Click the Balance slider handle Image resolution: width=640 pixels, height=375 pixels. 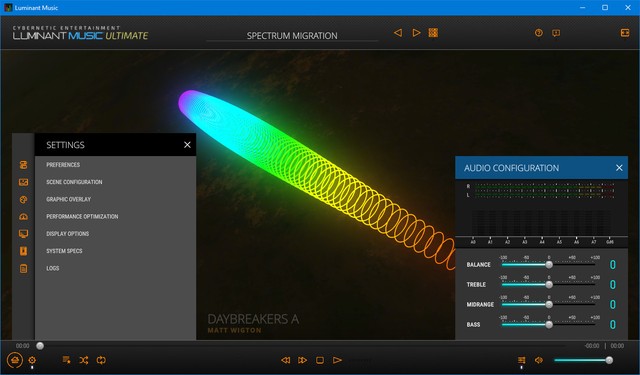549,265
